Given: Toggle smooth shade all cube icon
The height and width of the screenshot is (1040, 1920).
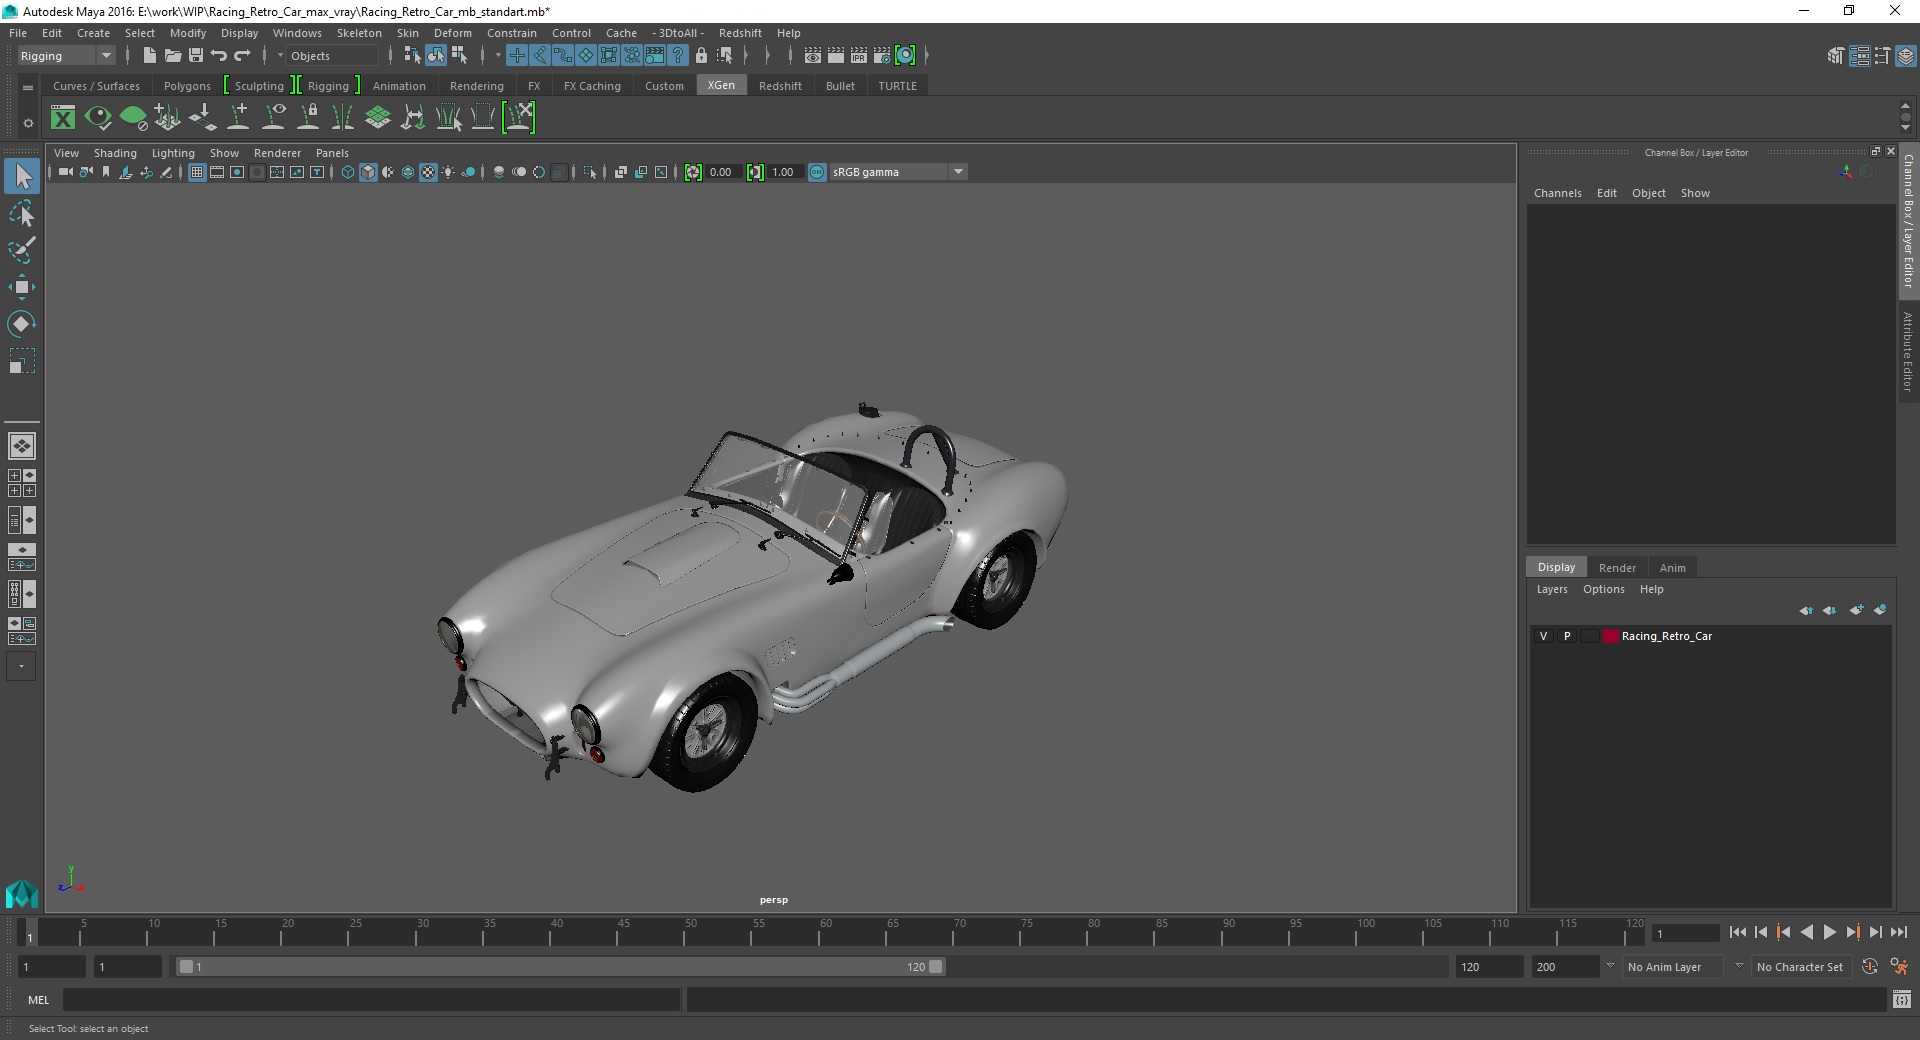Looking at the screenshot, I should coord(368,172).
